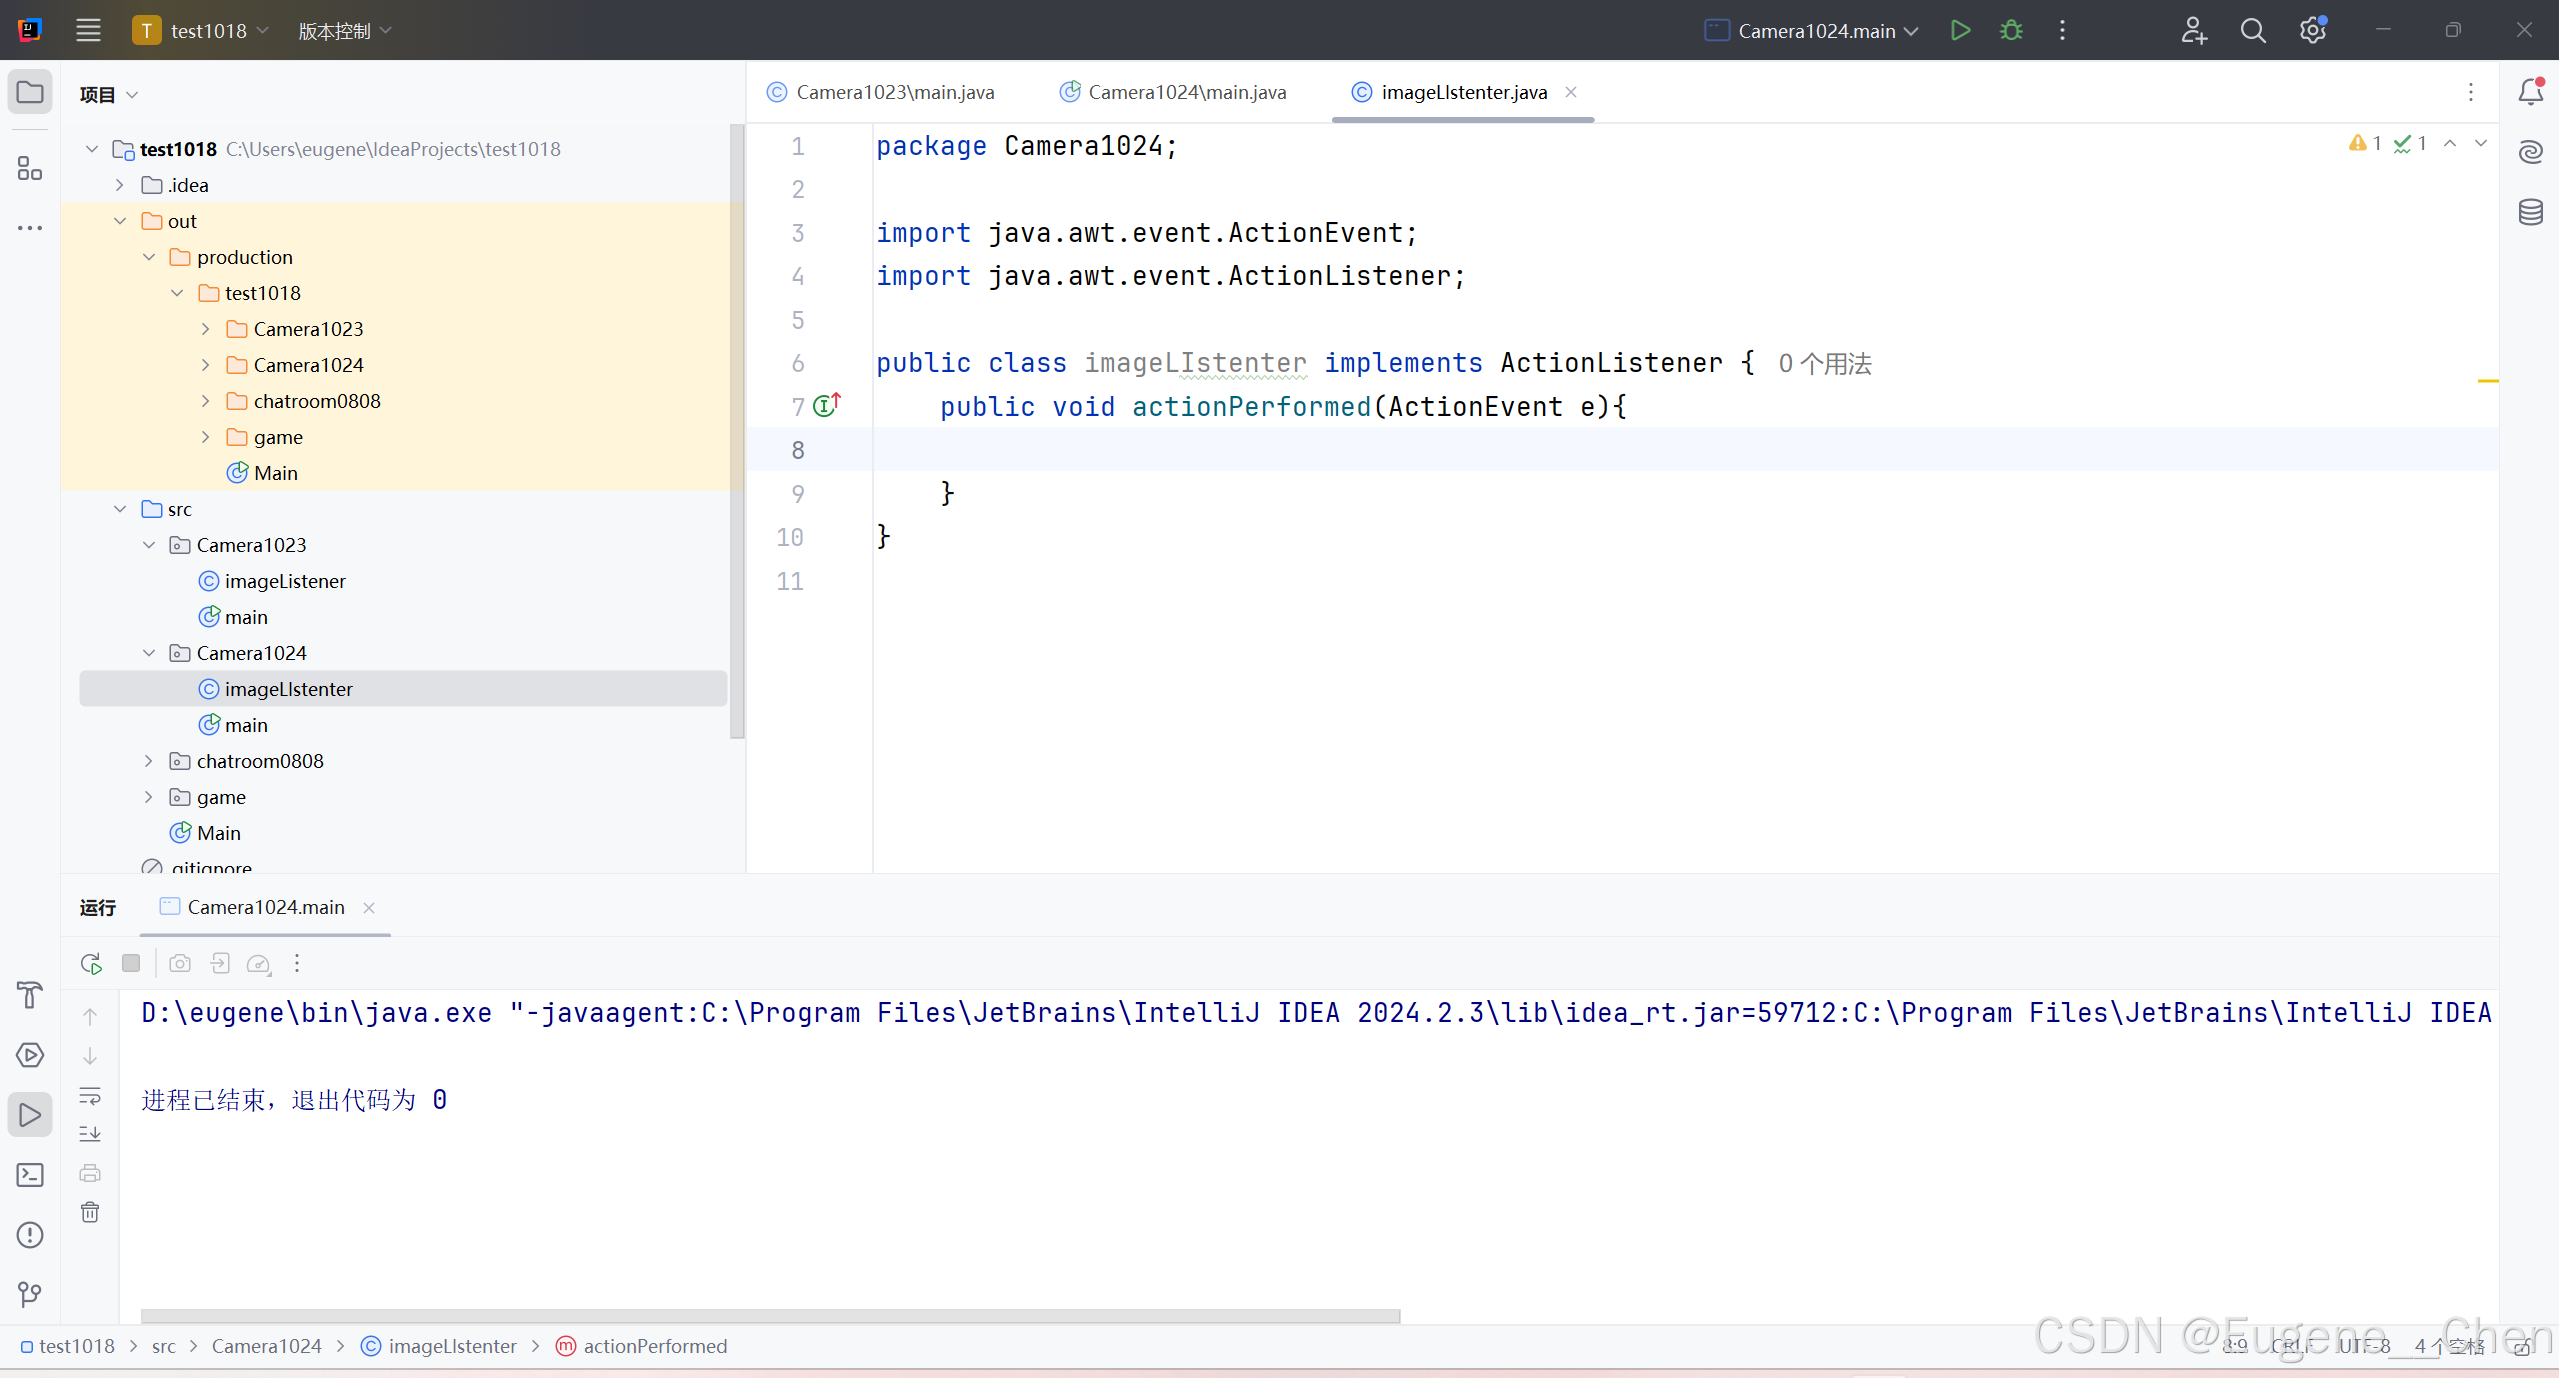Toggle the Project tool window folder icon
Screen dimensions: 2559x1378
(30, 93)
